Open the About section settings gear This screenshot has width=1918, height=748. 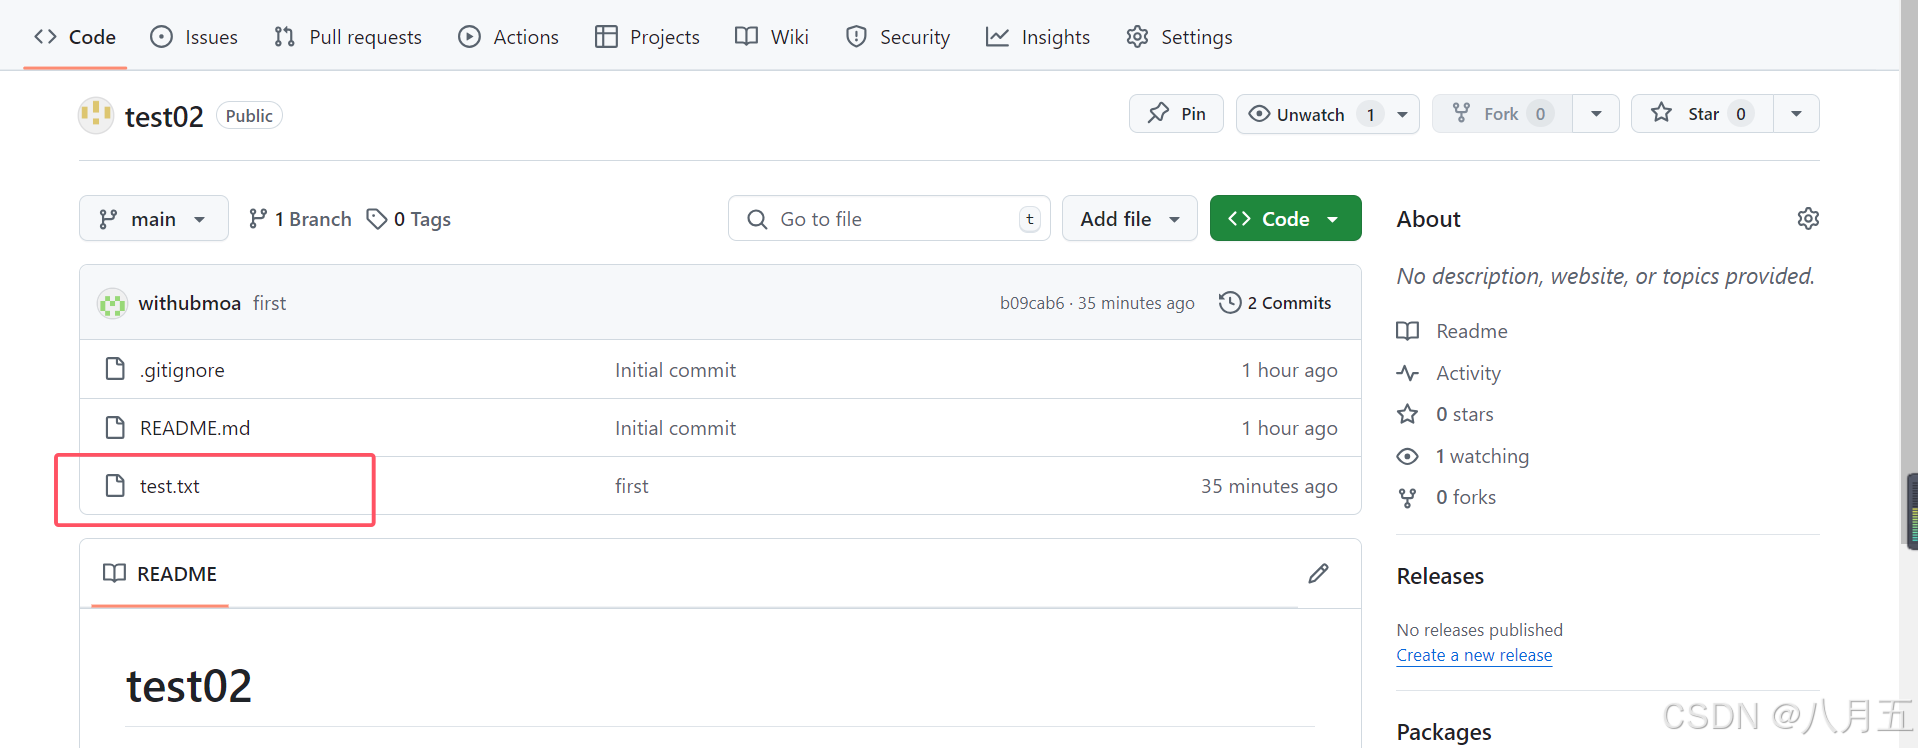[x=1808, y=218]
